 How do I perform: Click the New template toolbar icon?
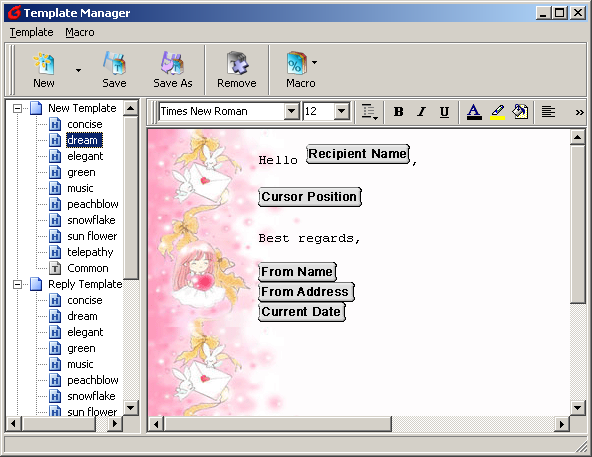[x=44, y=70]
